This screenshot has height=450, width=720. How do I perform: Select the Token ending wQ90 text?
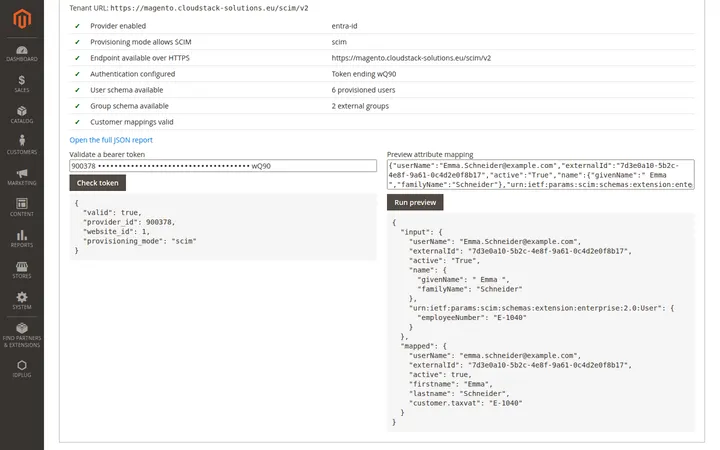364,74
